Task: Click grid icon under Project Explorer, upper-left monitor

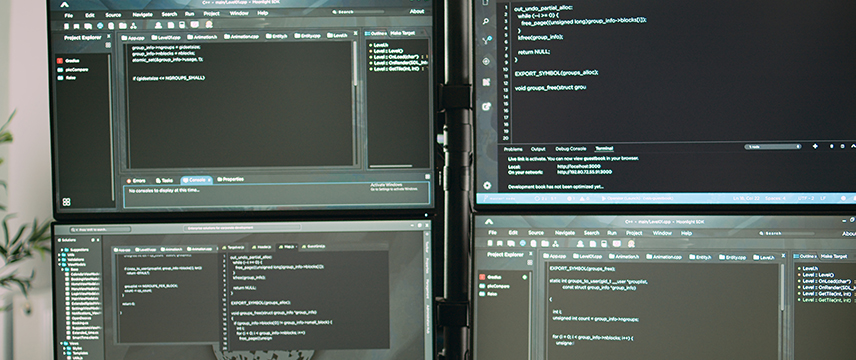Action: tap(67, 202)
